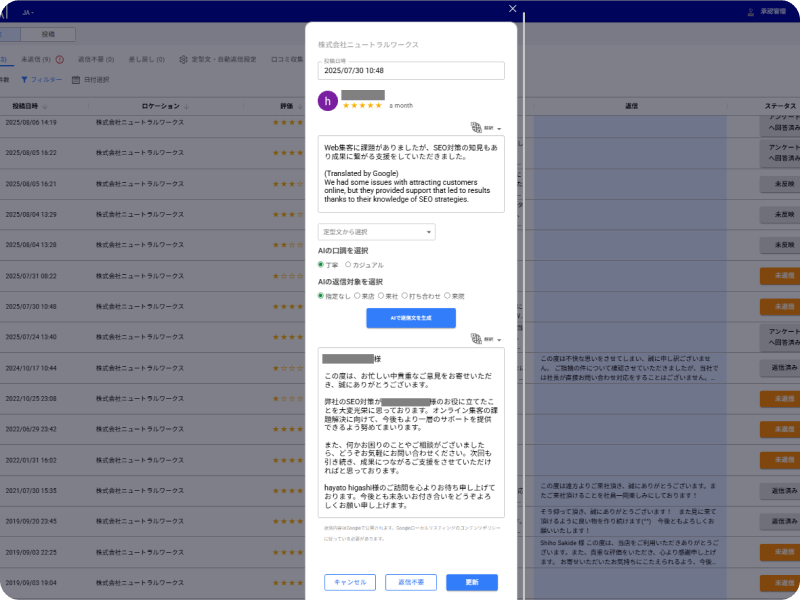Choose the 打ち合わせ reply target option
Image resolution: width=800 pixels, height=600 pixels.
click(405, 296)
